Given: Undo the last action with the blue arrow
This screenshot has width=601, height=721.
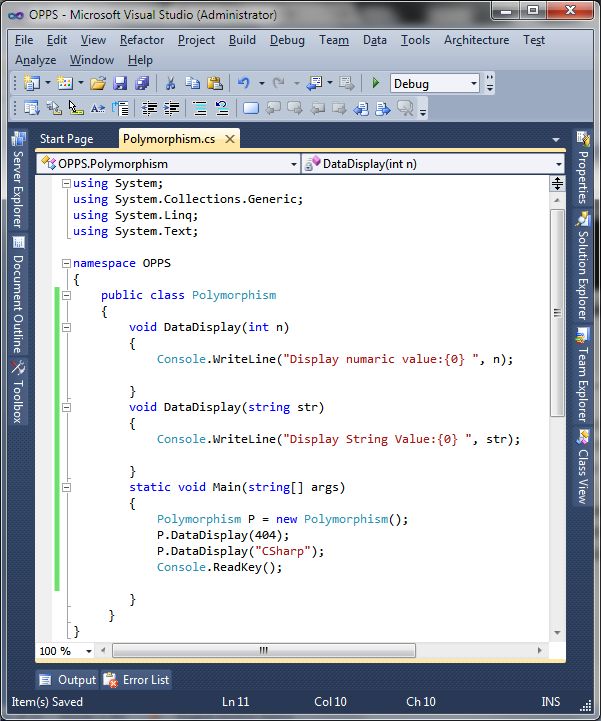Looking at the screenshot, I should click(244, 83).
